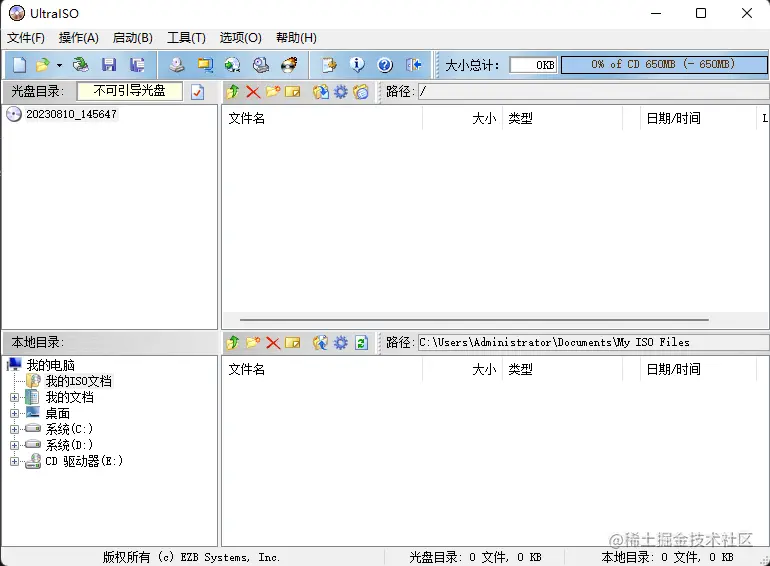Screen dimensions: 770x566
Task: Select 我的文档 in the local tree
Action: (x=69, y=398)
